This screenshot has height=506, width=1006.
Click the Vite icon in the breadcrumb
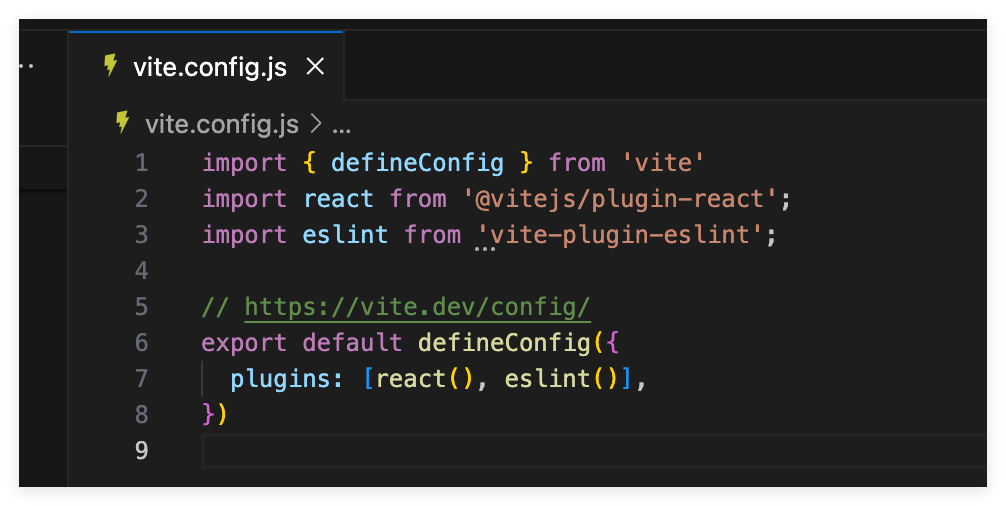pyautogui.click(x=123, y=122)
